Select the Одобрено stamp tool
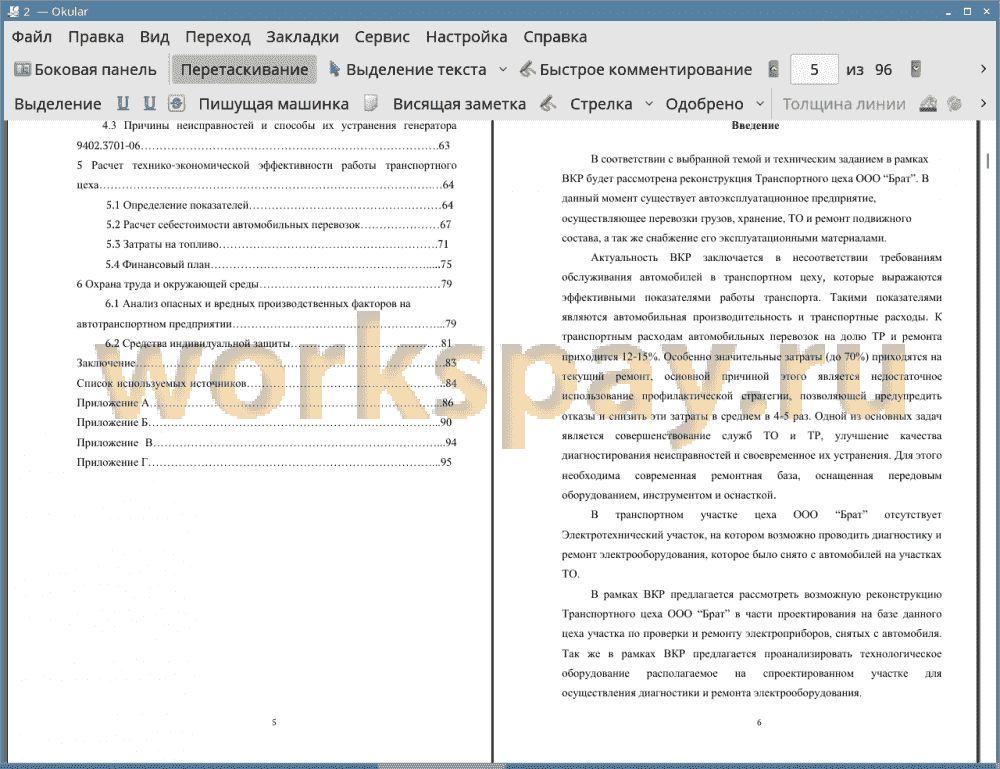The width and height of the screenshot is (1000, 769). tap(704, 104)
